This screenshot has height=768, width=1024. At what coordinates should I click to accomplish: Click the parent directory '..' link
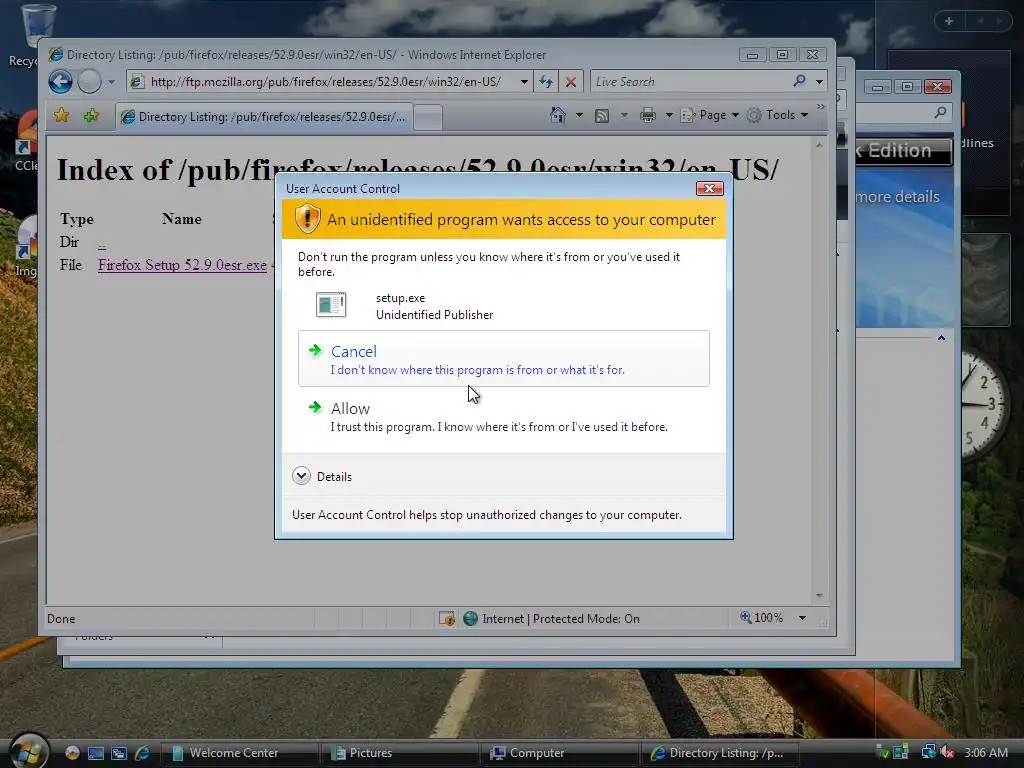pyautogui.click(x=102, y=244)
